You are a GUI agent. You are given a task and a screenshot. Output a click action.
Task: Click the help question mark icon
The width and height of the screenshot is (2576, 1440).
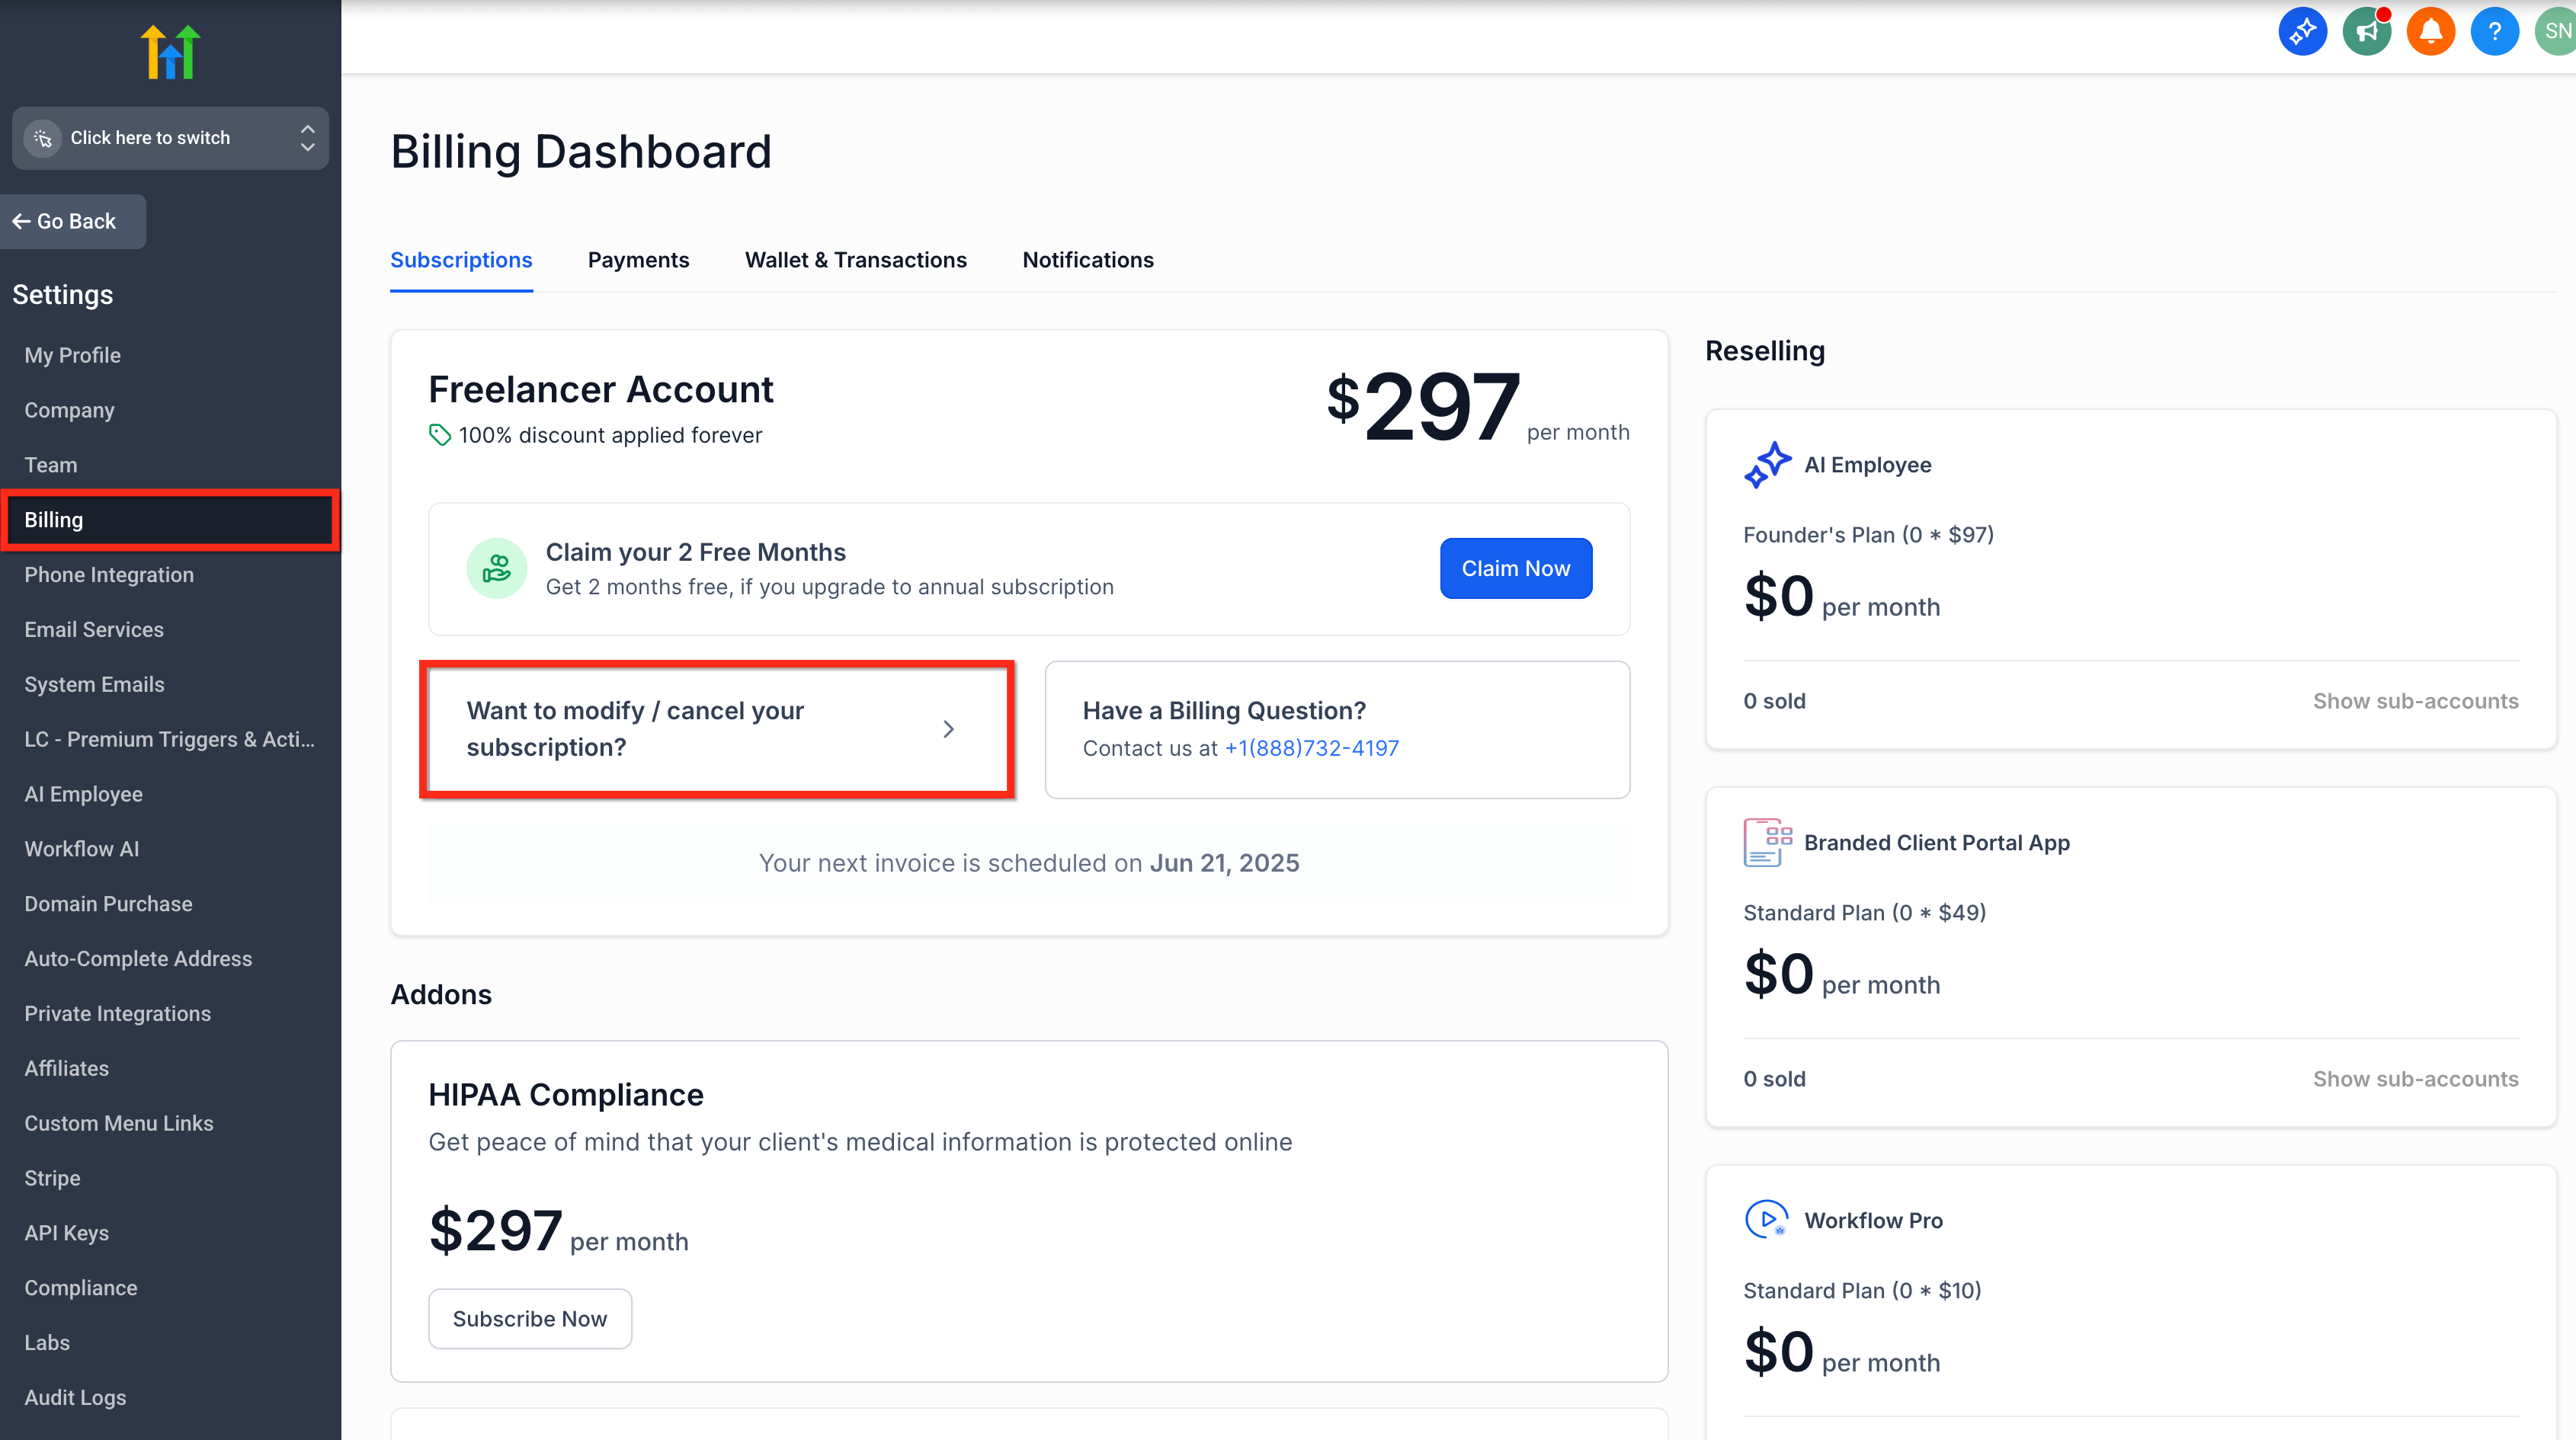tap(2494, 32)
